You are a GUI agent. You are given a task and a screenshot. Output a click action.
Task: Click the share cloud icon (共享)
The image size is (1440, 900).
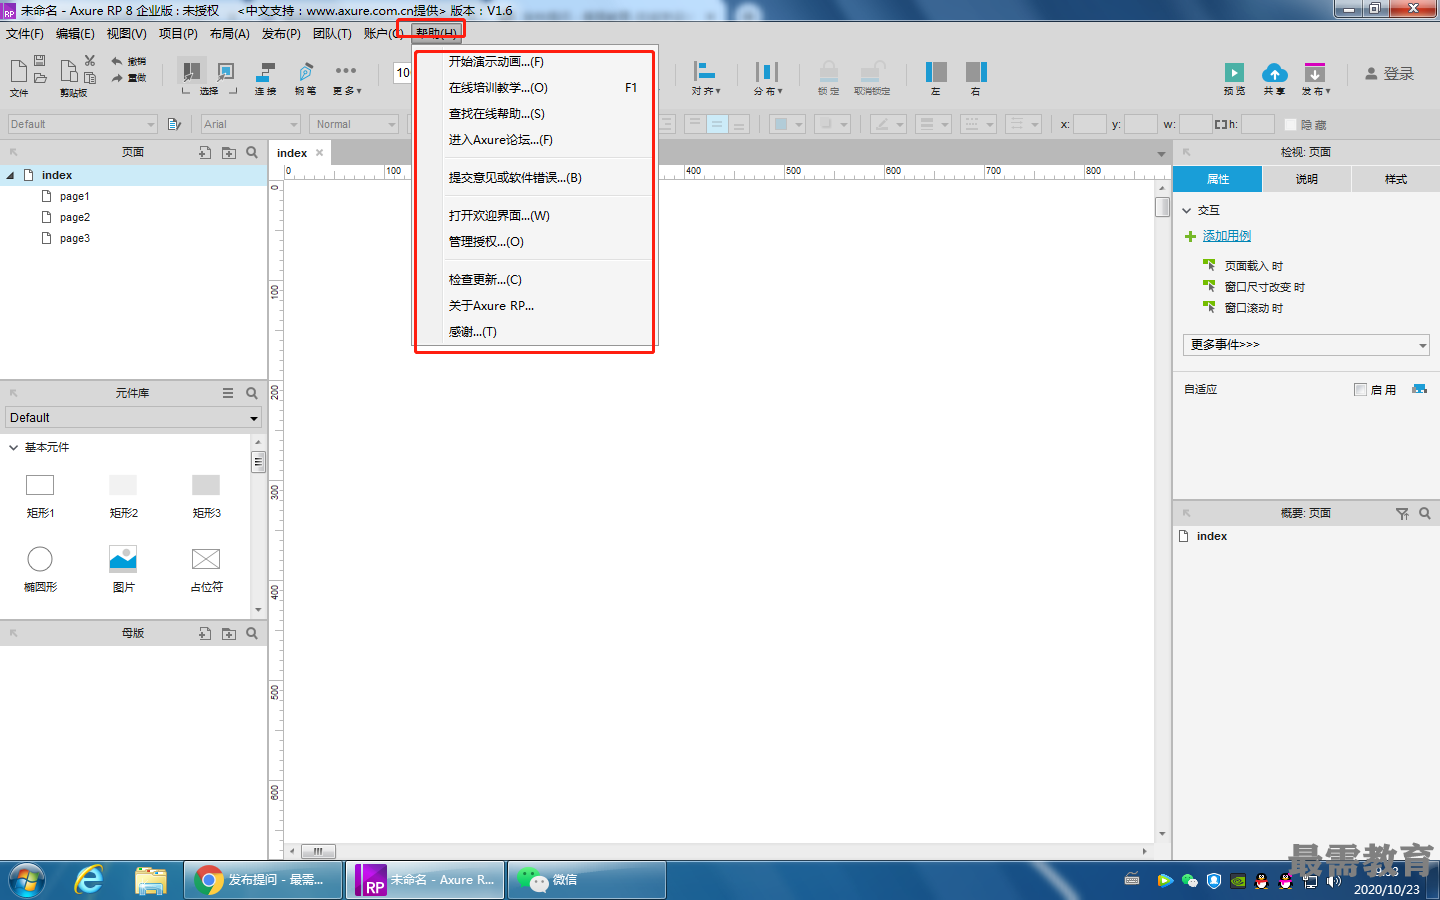pos(1274,78)
